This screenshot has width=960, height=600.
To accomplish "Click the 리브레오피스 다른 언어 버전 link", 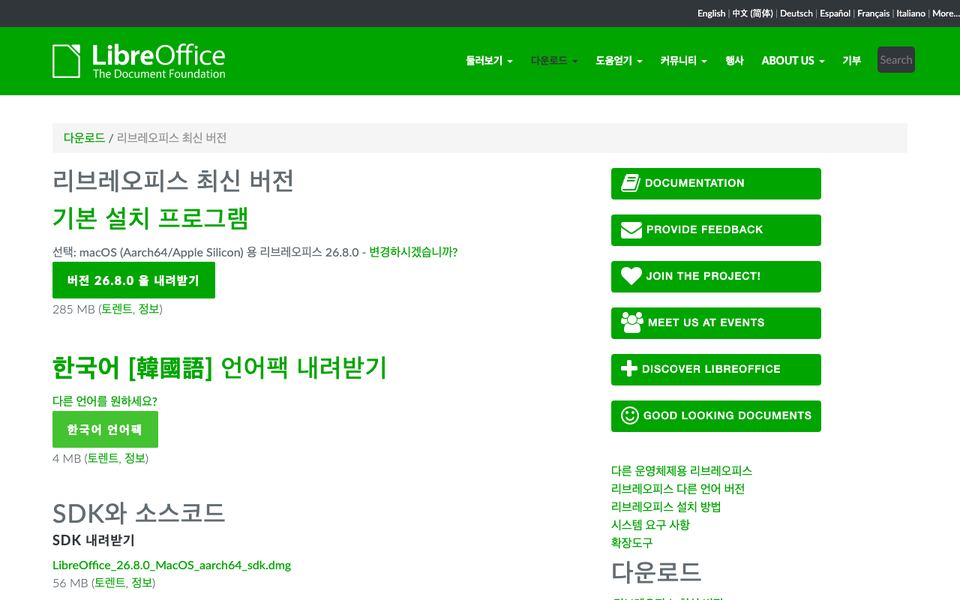I will coord(678,489).
